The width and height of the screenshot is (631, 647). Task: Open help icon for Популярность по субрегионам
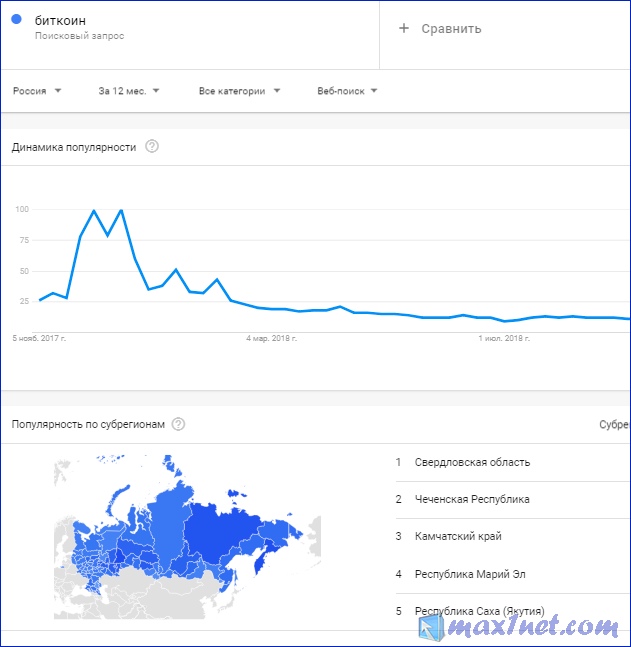[x=178, y=424]
